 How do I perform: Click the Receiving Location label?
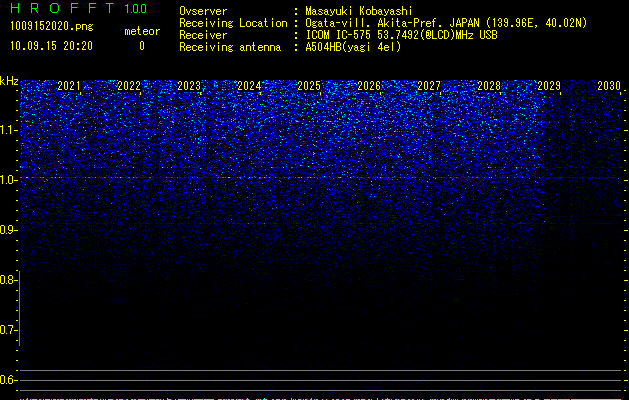(233, 23)
